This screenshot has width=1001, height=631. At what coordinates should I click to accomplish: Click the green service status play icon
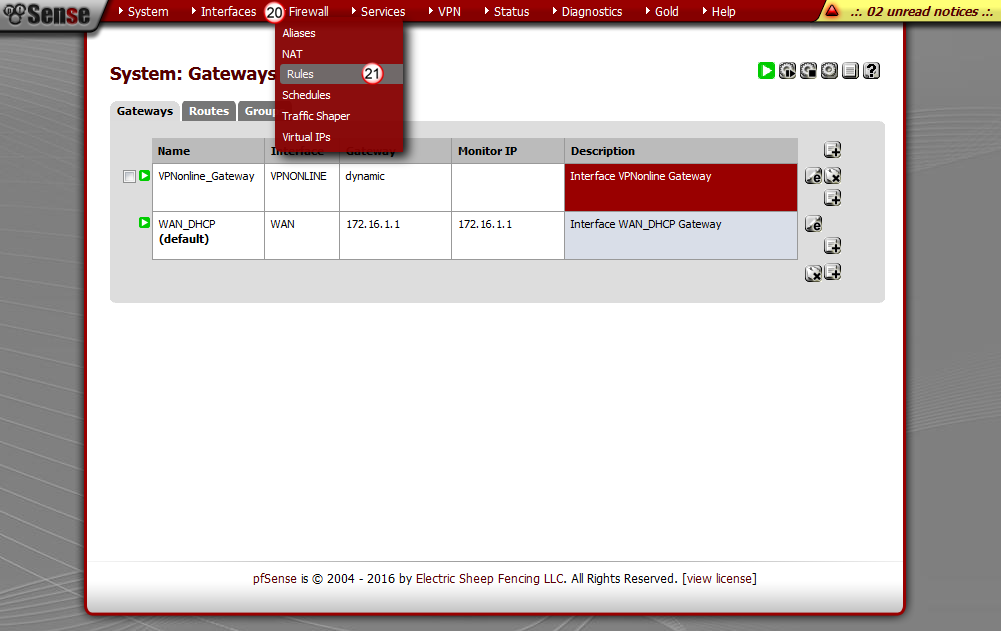click(x=766, y=71)
